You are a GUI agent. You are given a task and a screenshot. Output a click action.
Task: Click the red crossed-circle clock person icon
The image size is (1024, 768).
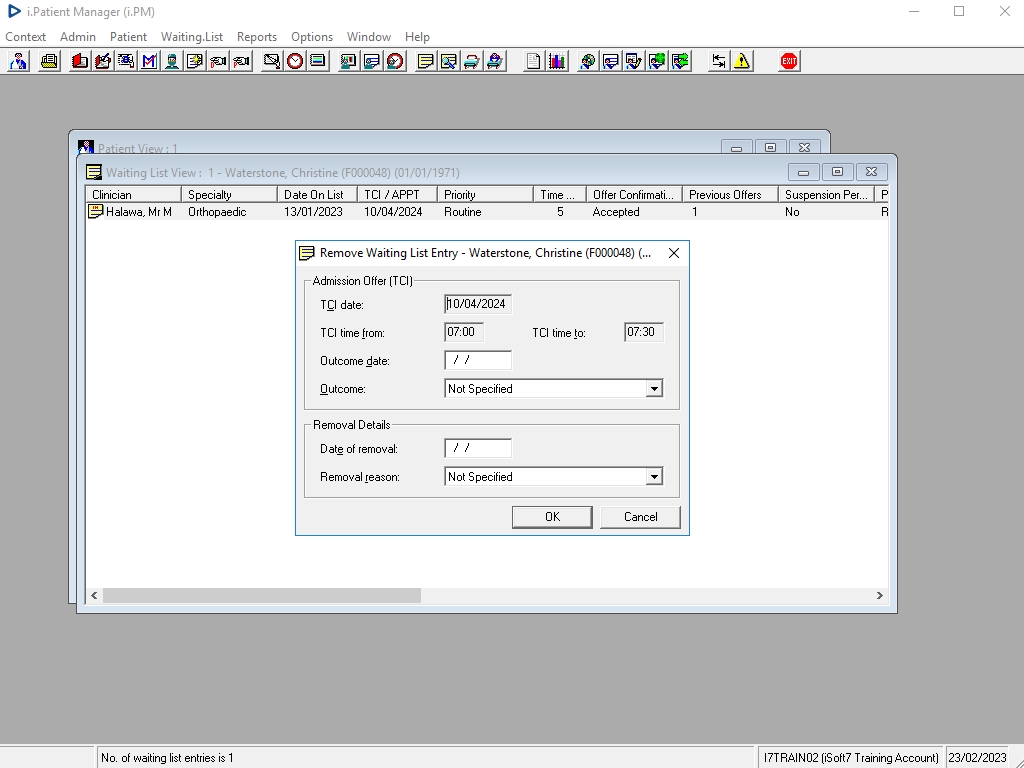click(x=395, y=61)
